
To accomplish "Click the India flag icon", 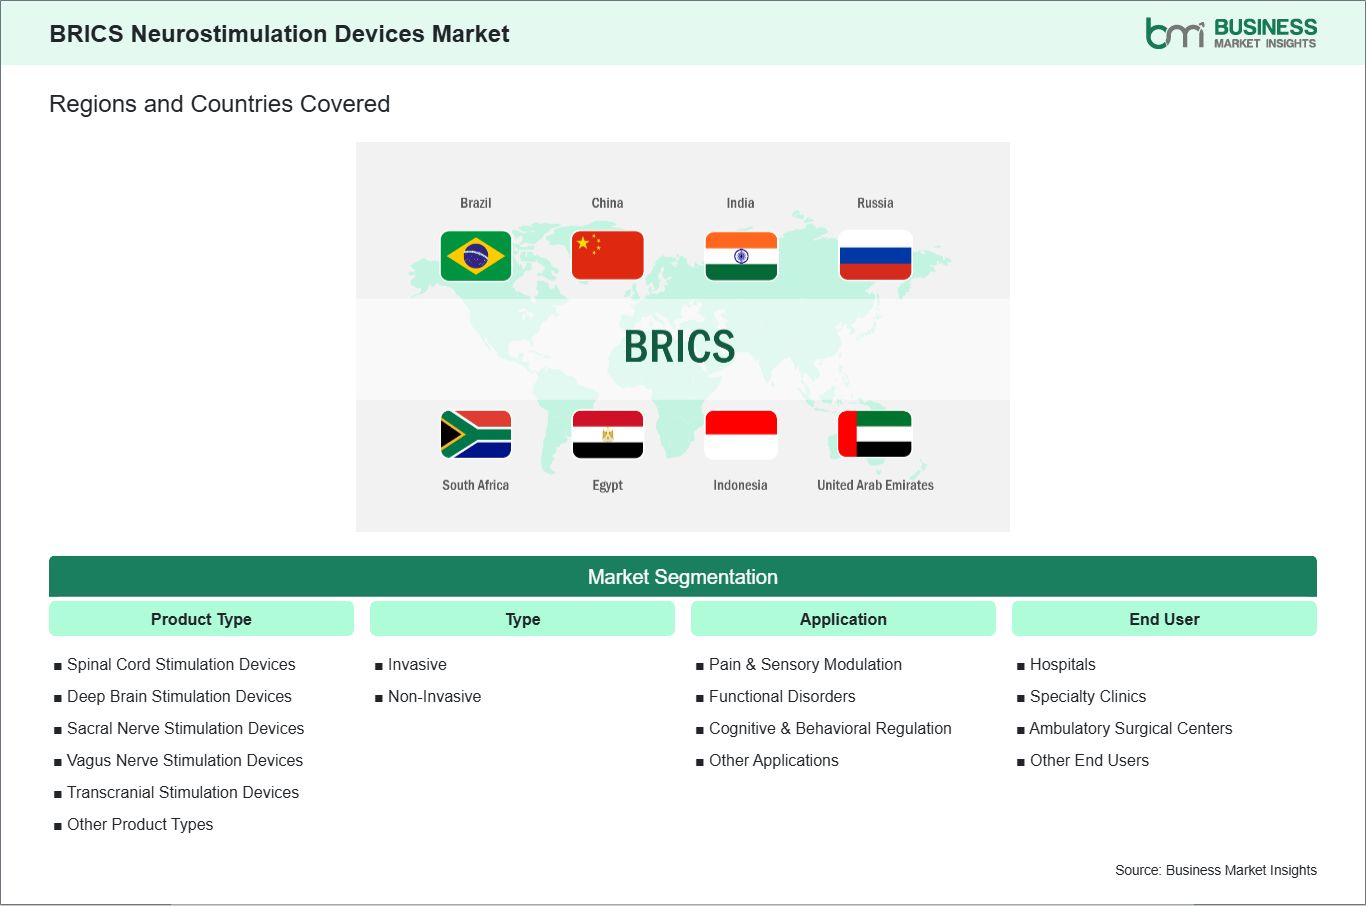I will 741,256.
